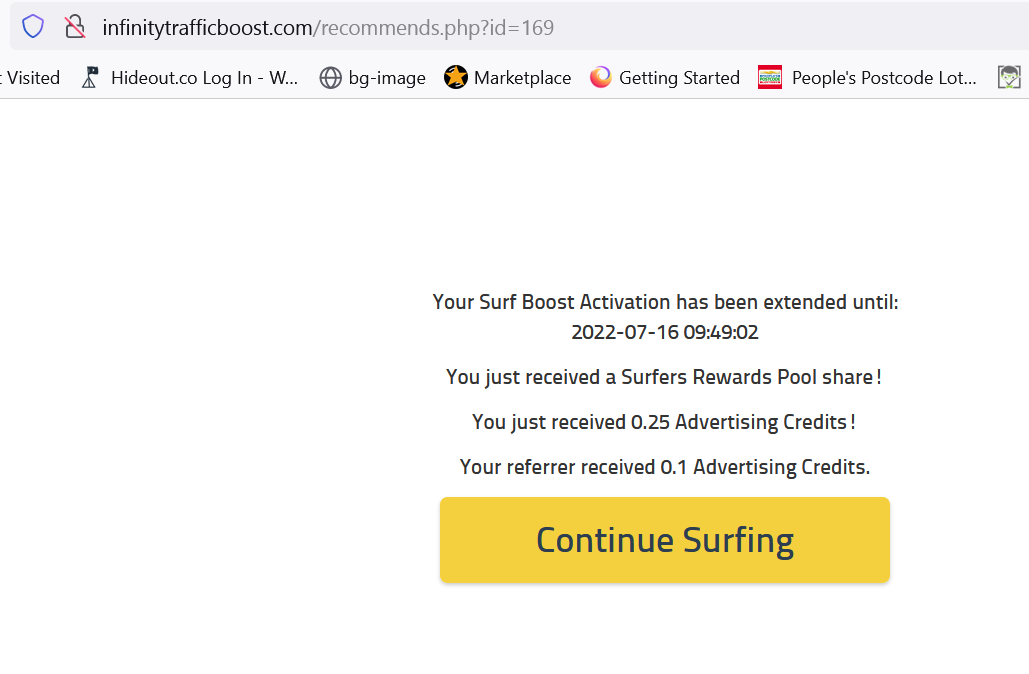Open the People's Postcode Lot... bookmark
The image size is (1029, 674).
click(884, 77)
